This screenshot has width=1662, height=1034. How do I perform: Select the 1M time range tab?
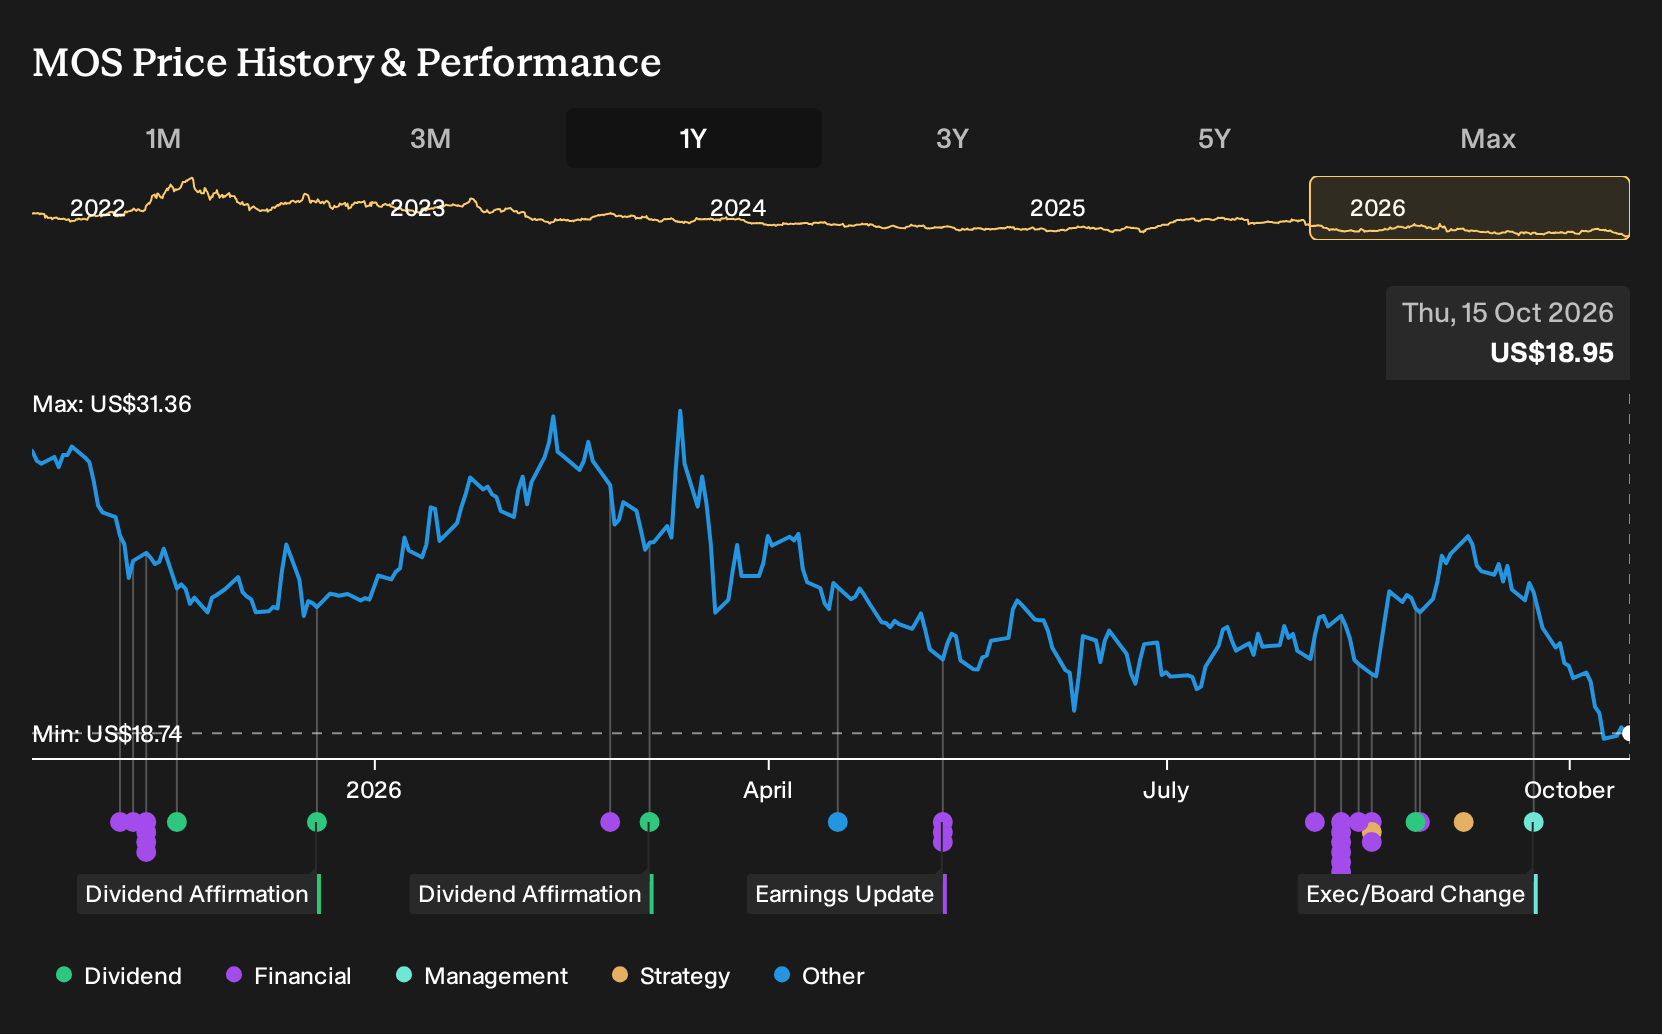pyautogui.click(x=163, y=138)
